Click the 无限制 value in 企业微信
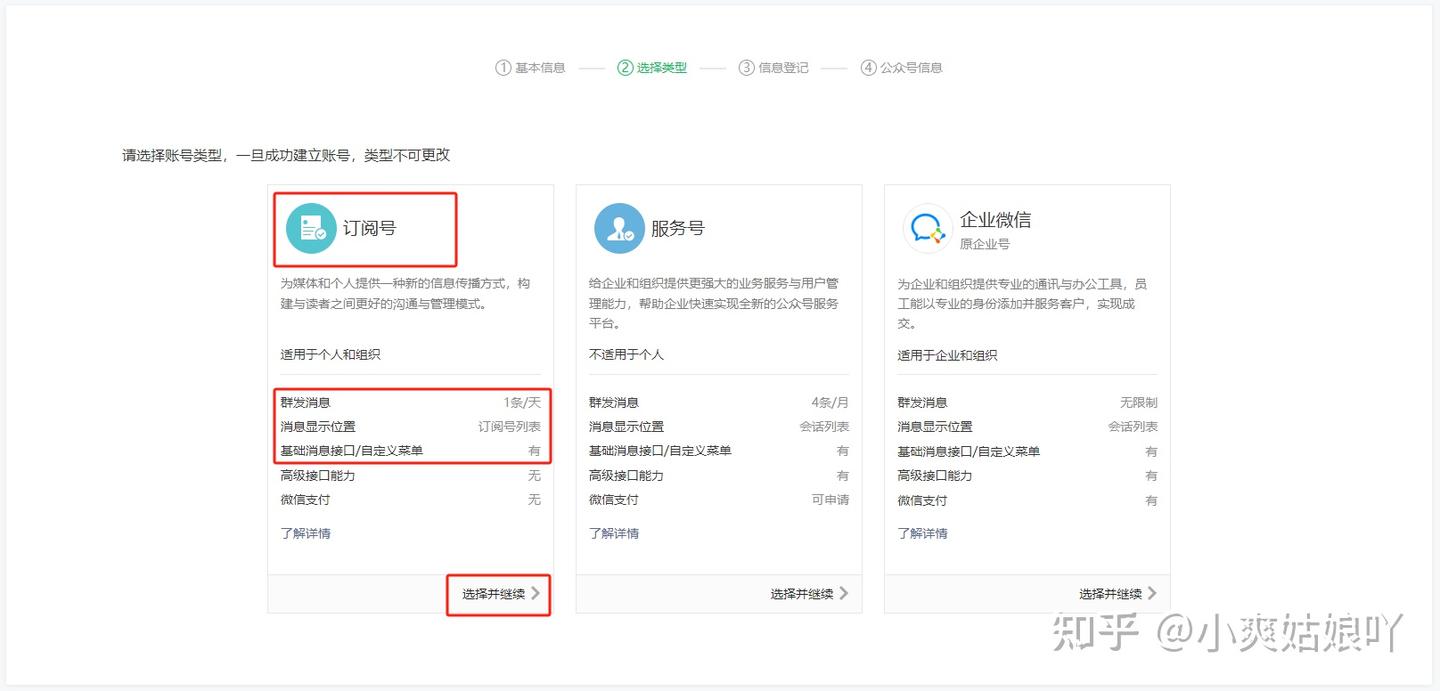The image size is (1440, 691). pos(1139,402)
